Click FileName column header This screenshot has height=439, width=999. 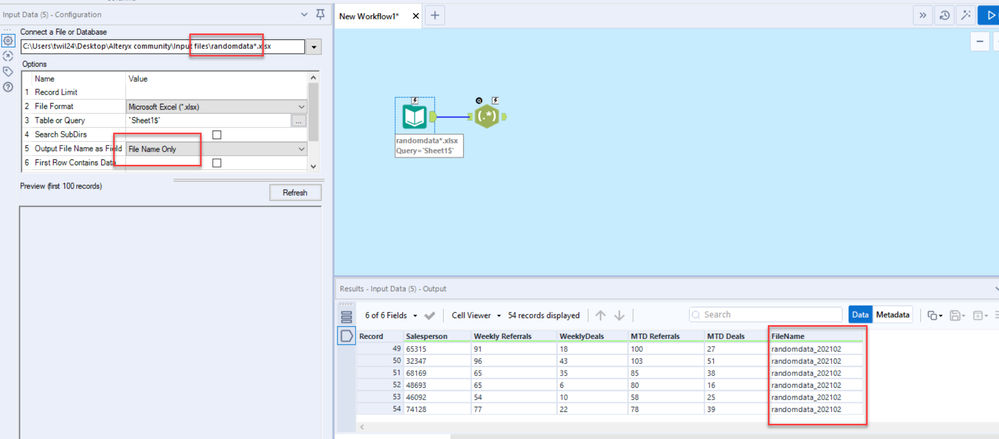[816, 336]
